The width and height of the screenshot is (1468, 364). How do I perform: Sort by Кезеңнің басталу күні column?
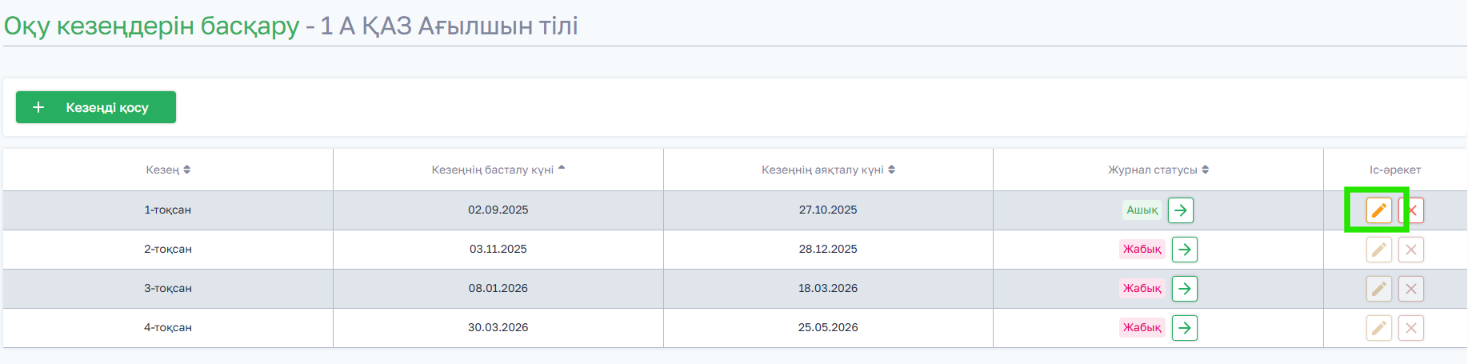click(498, 170)
